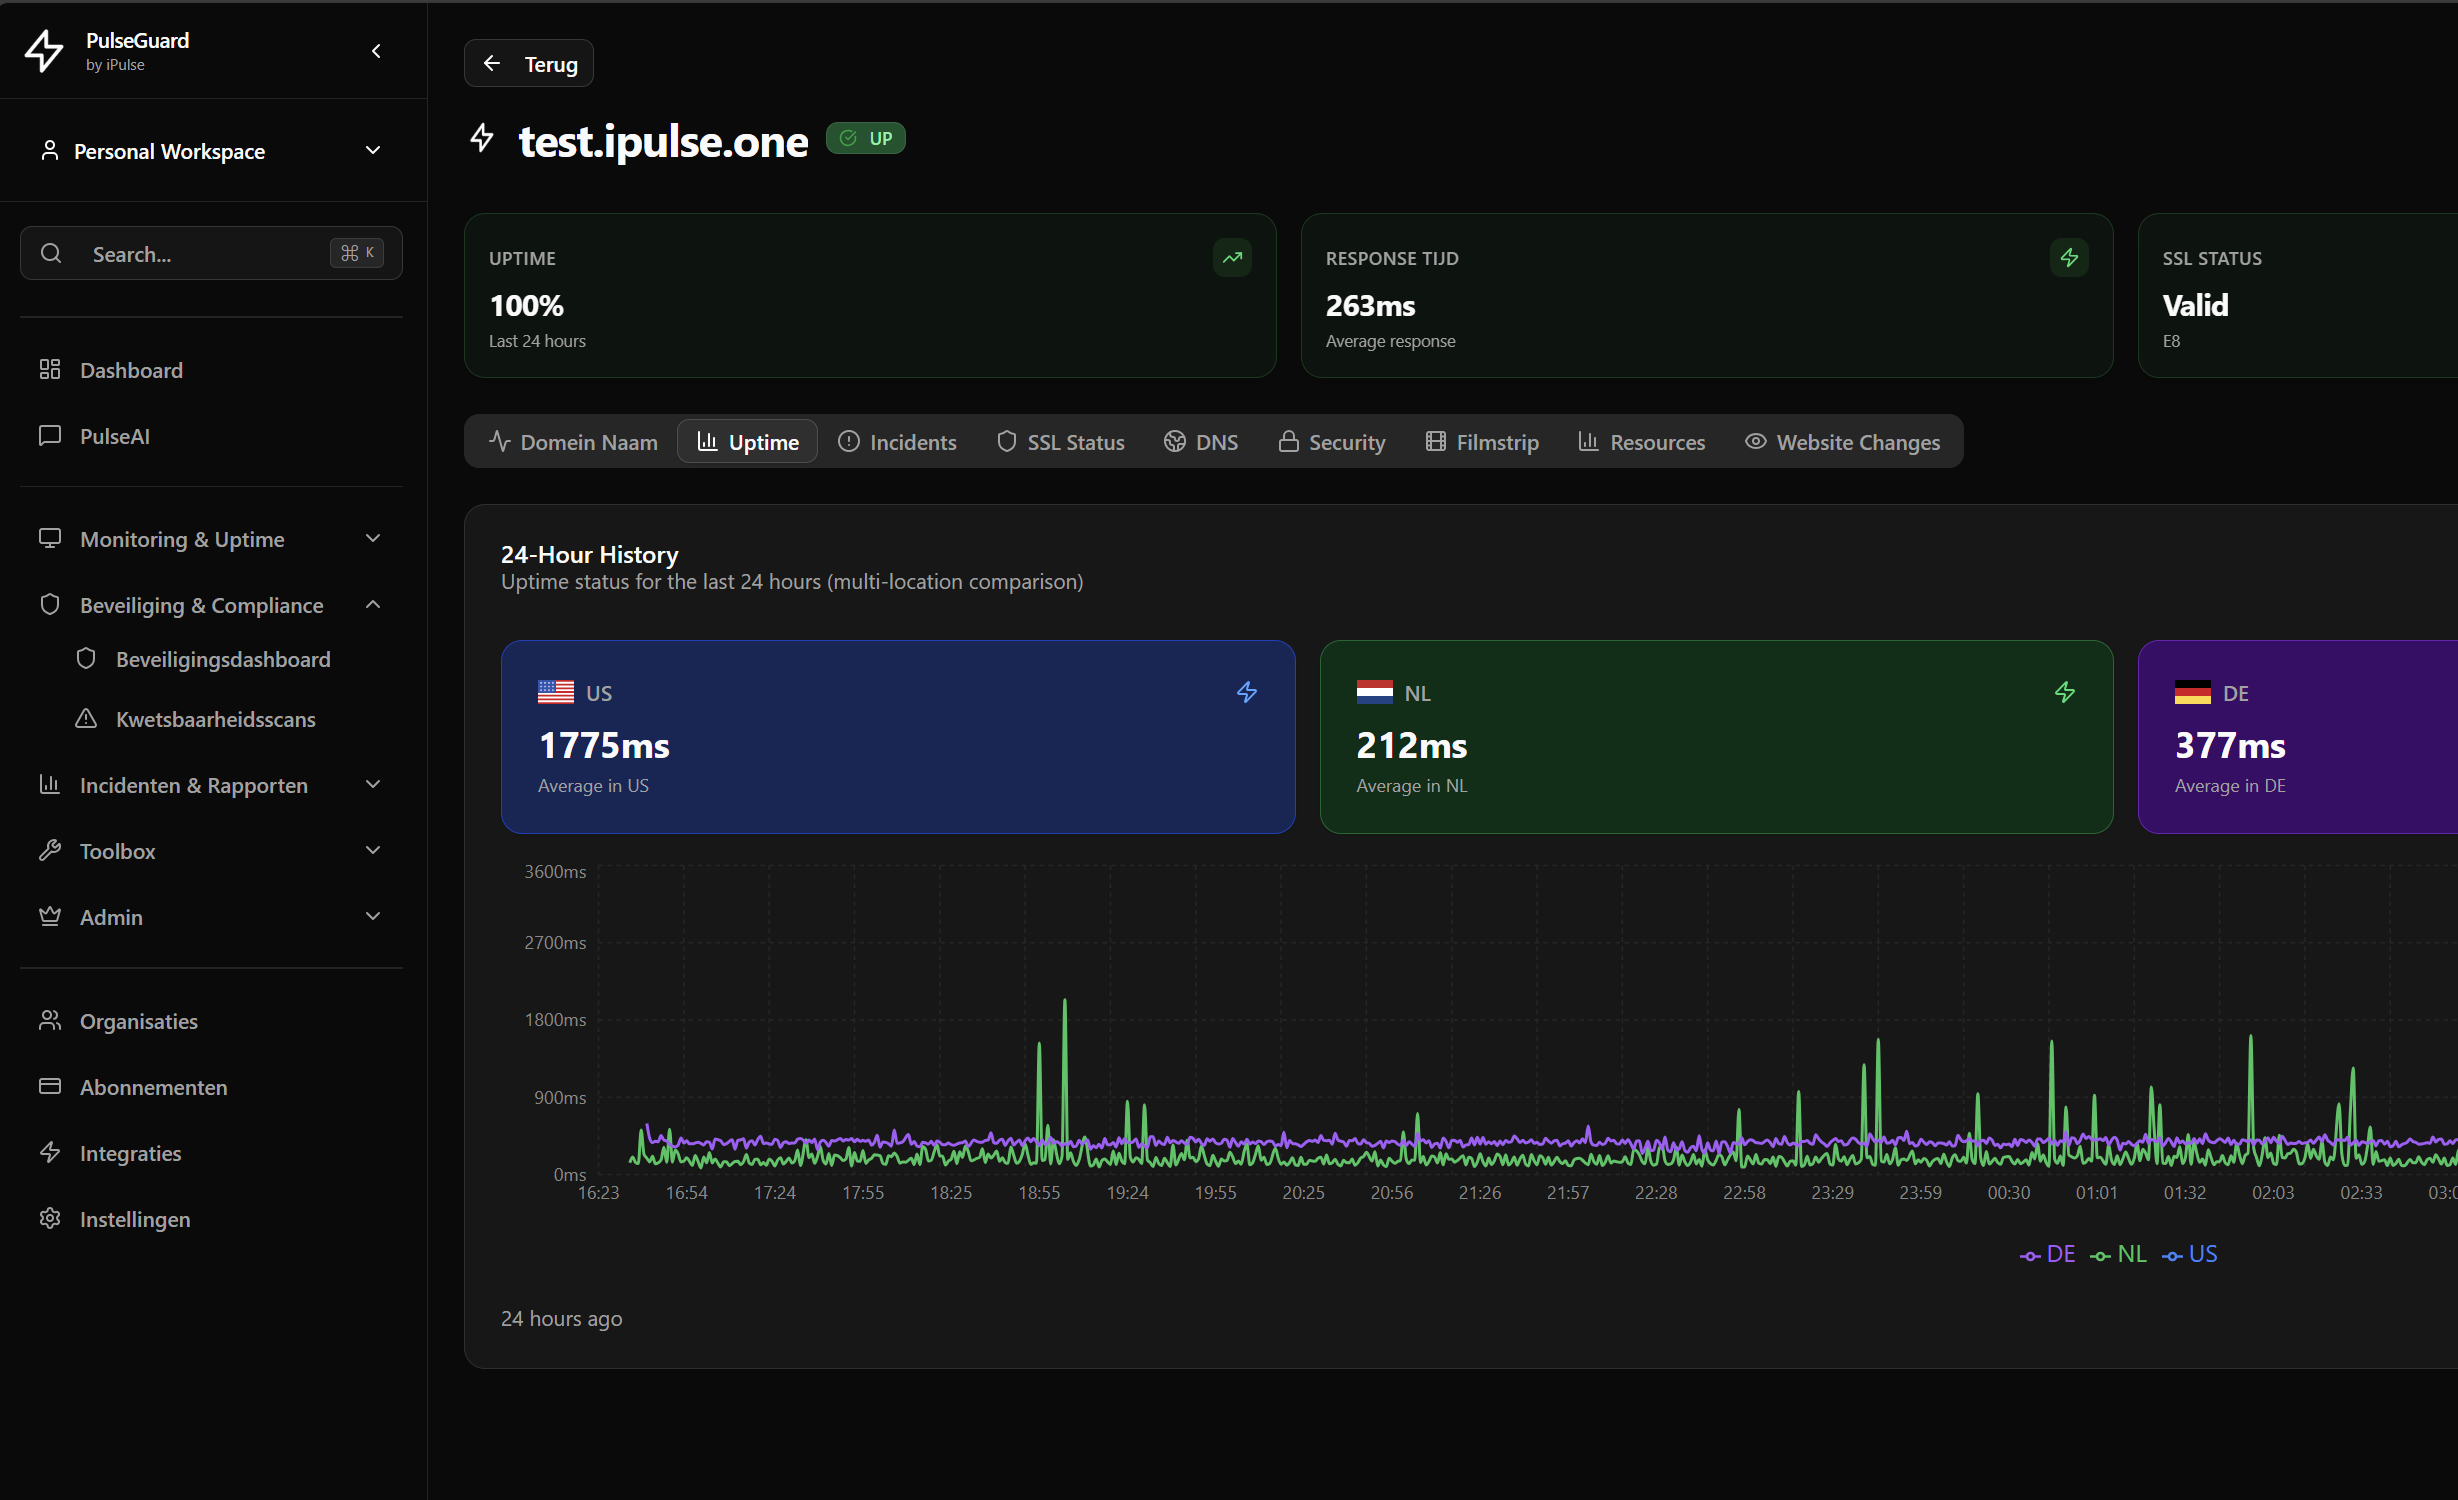Click the US flag icon
2458x1500 pixels.
click(x=556, y=692)
